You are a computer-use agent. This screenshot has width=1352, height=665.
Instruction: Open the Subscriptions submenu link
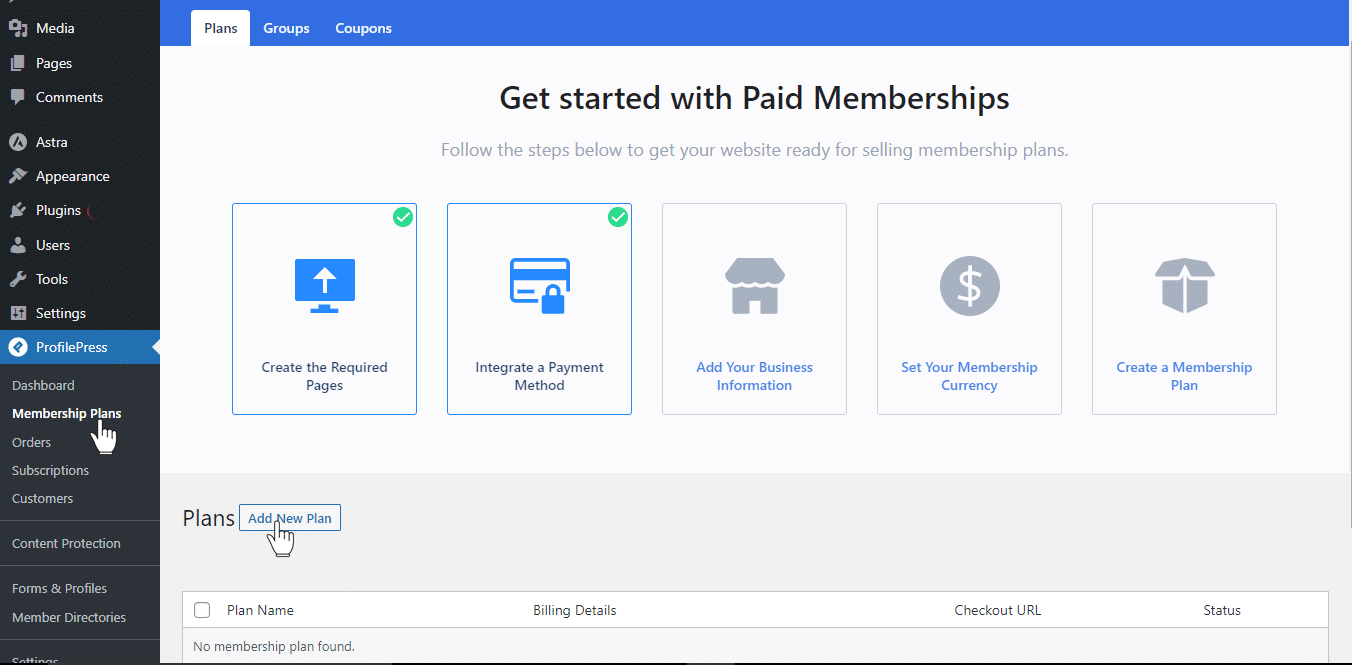(x=50, y=470)
